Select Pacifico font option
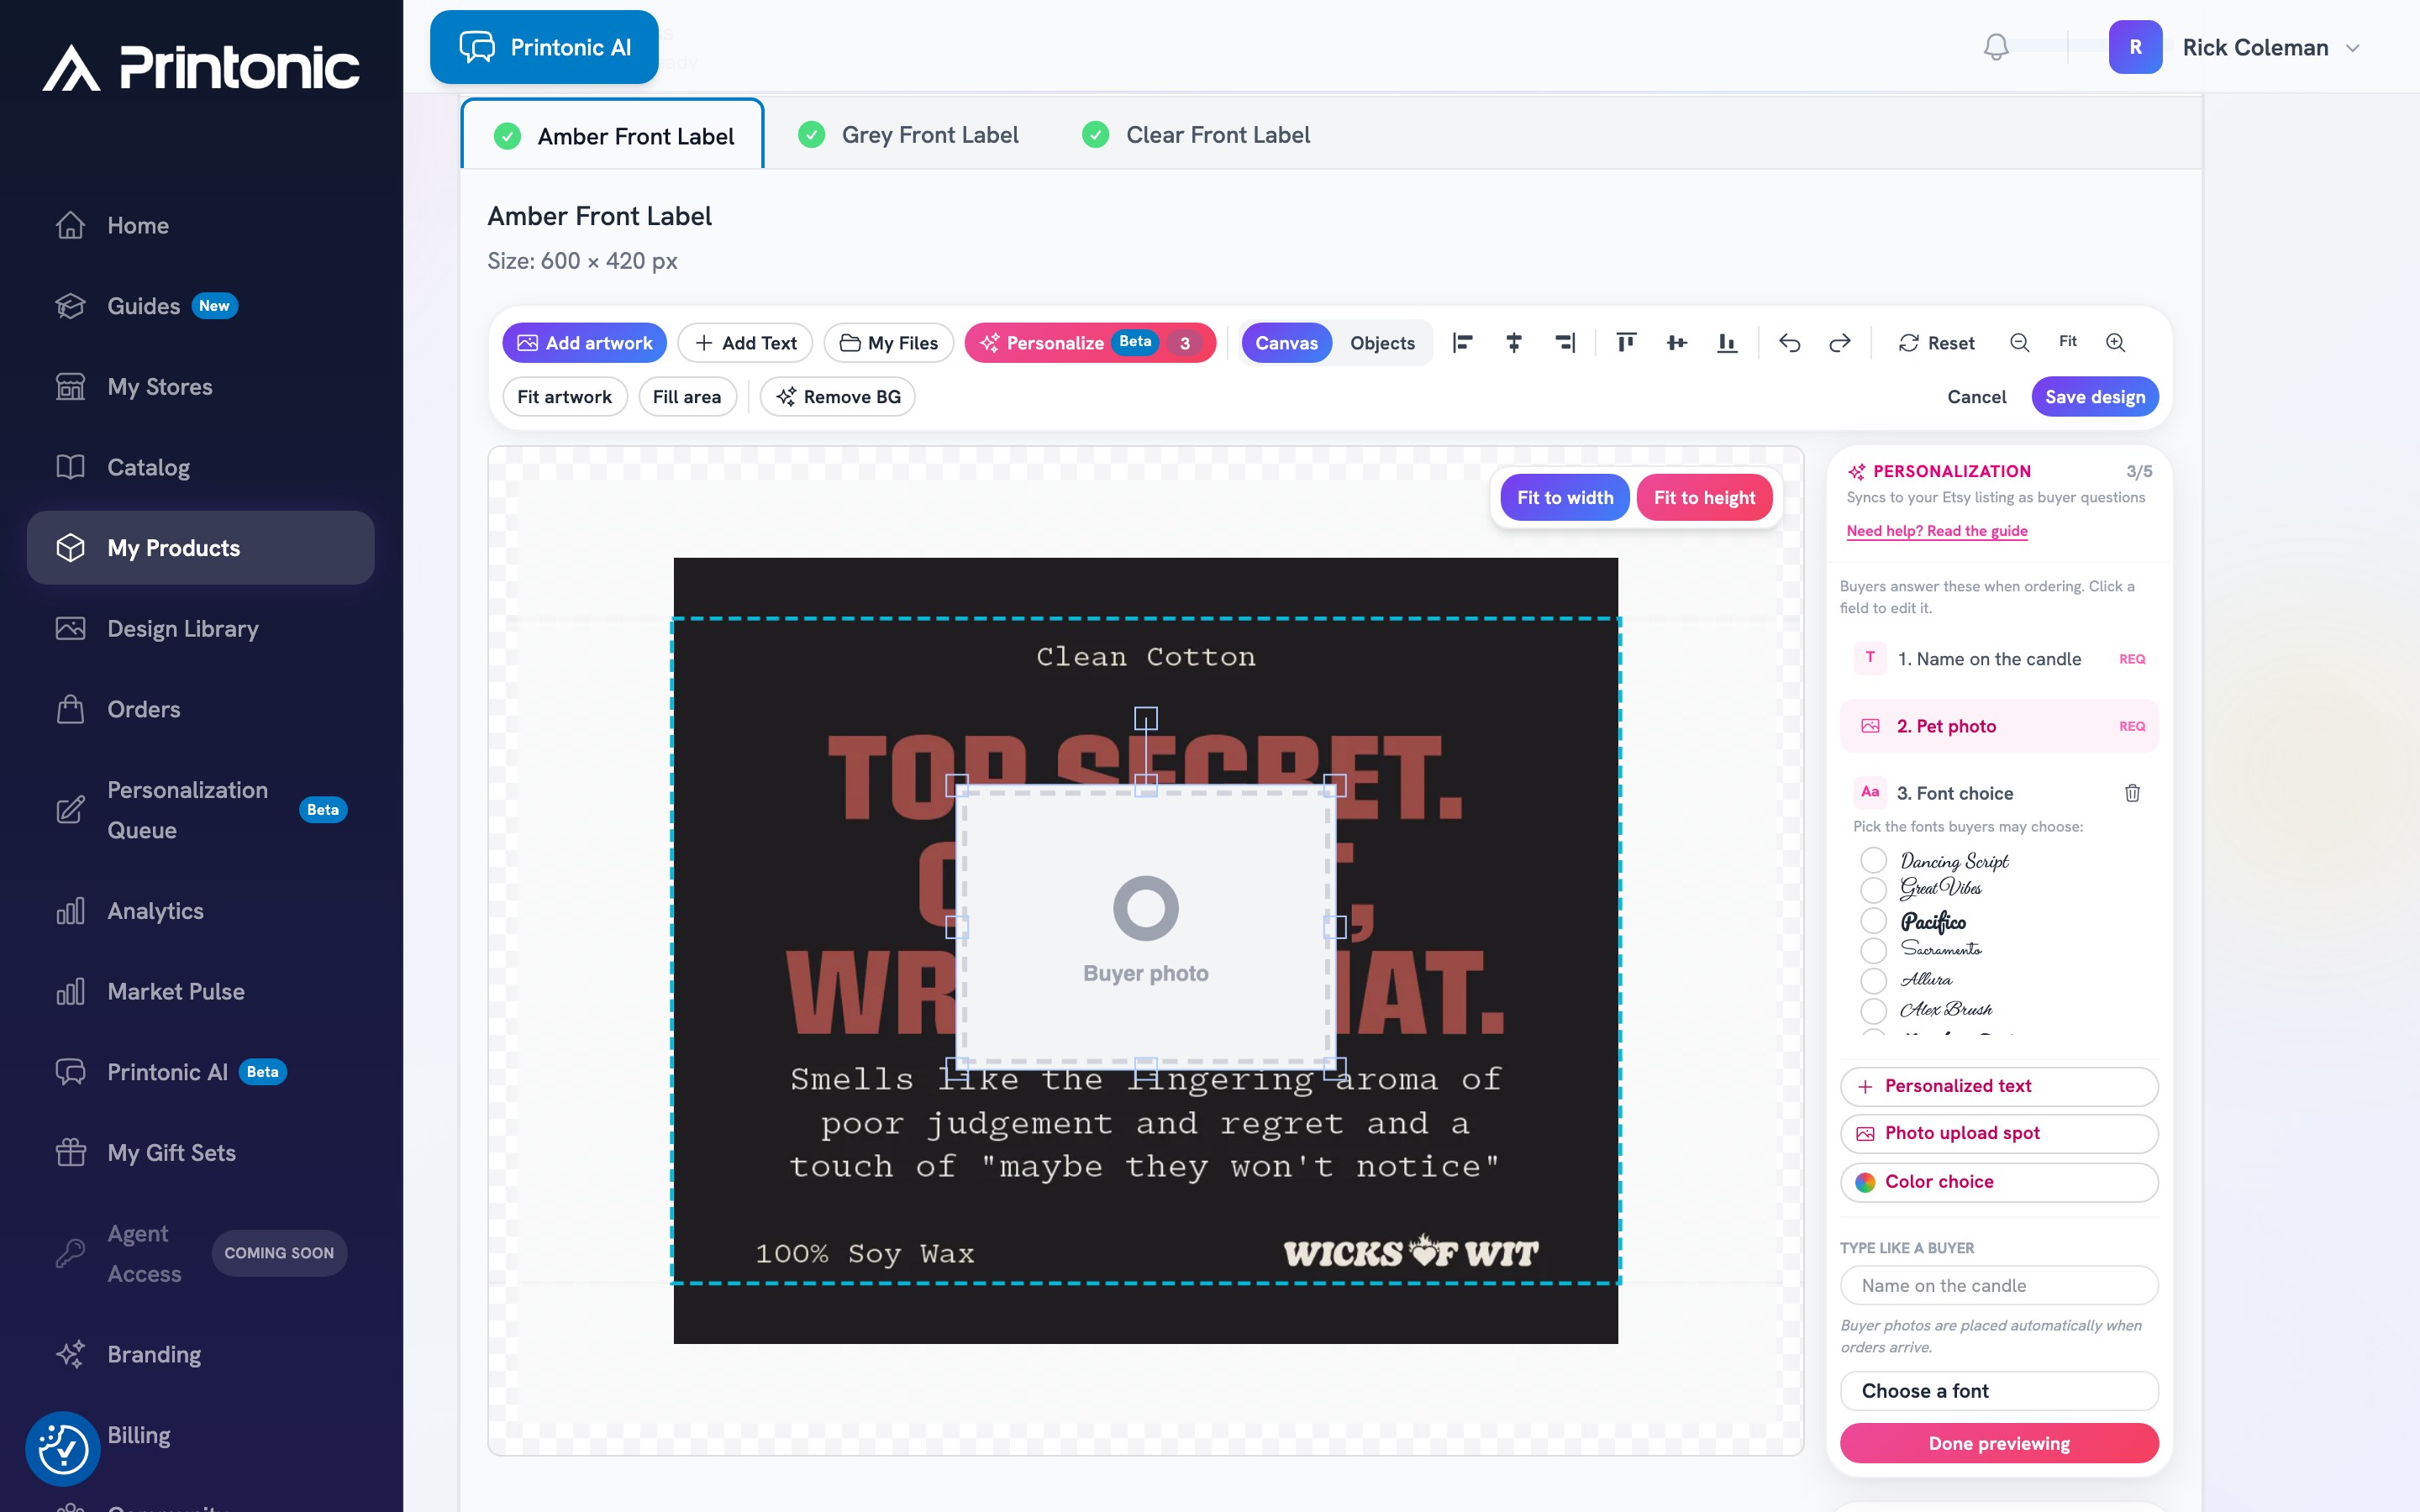Viewport: 2420px width, 1512px height. pos(1873,920)
